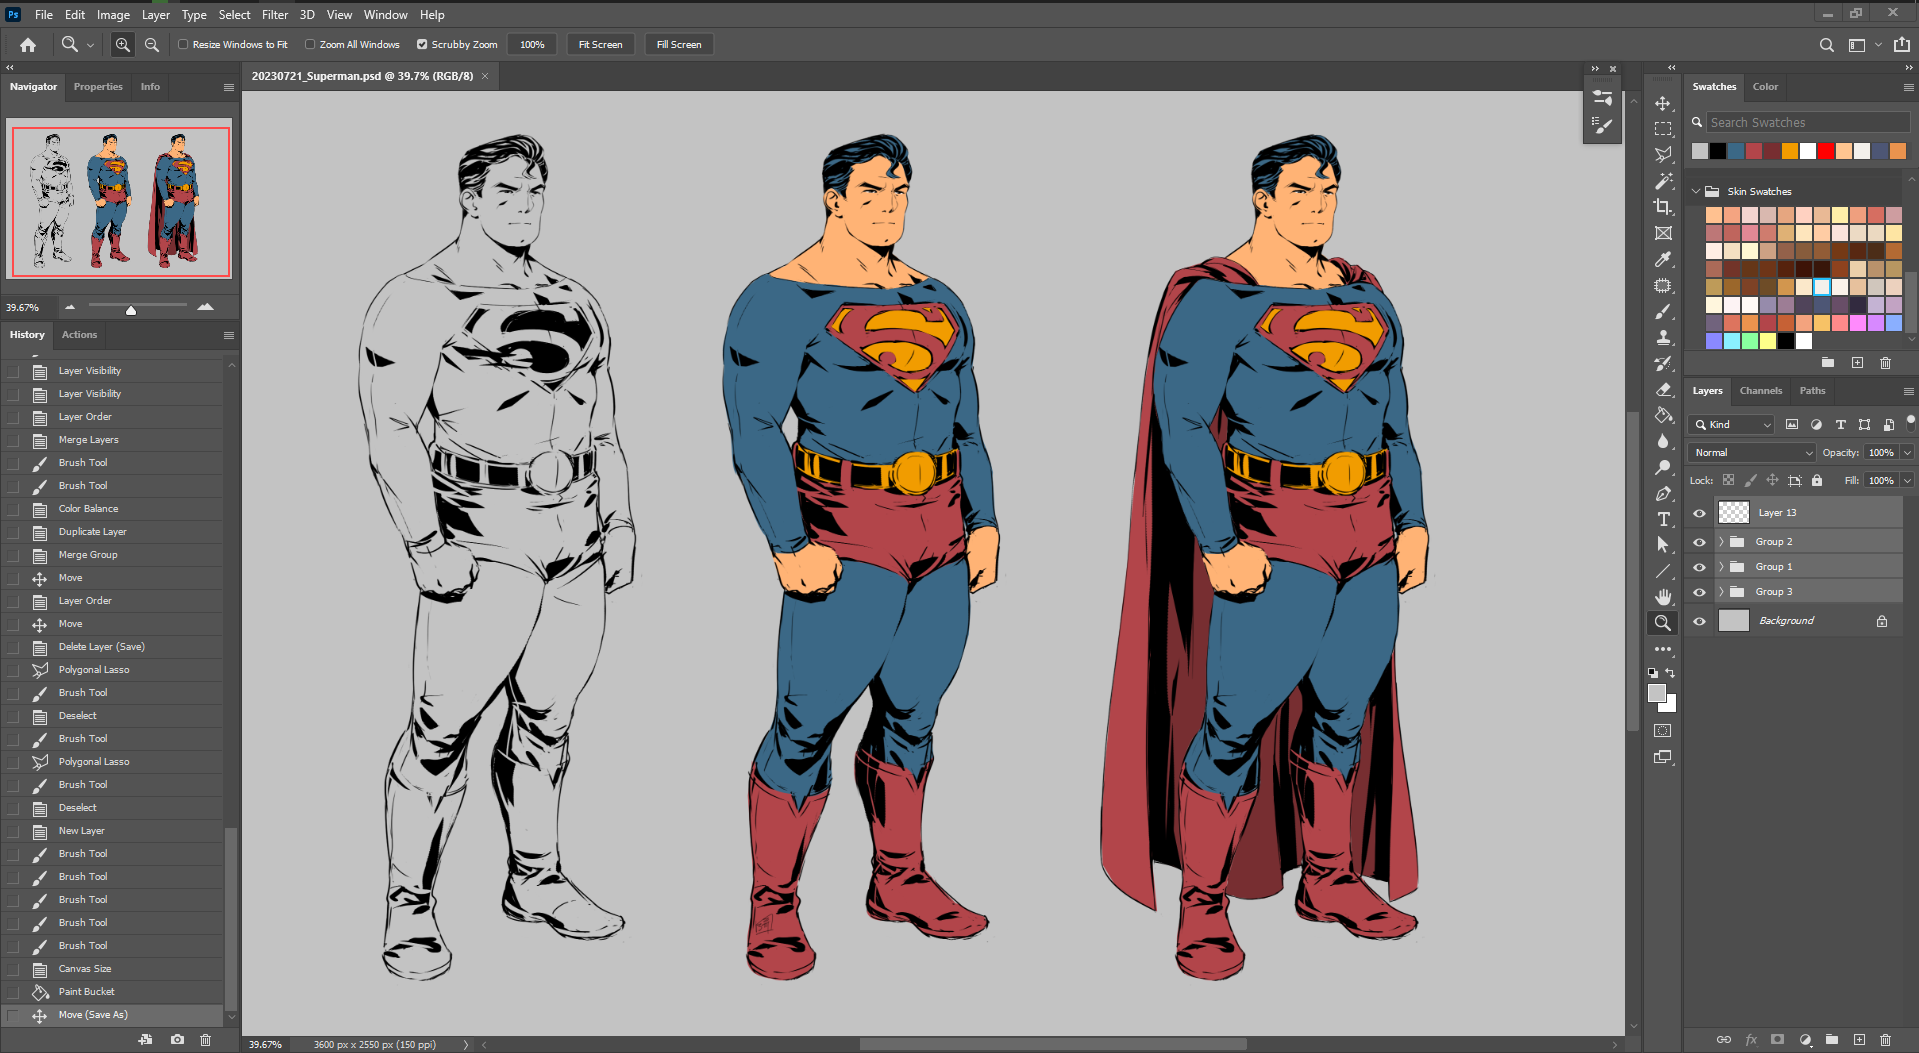Enable Zoom All Windows checkbox
The image size is (1919, 1053).
[310, 44]
